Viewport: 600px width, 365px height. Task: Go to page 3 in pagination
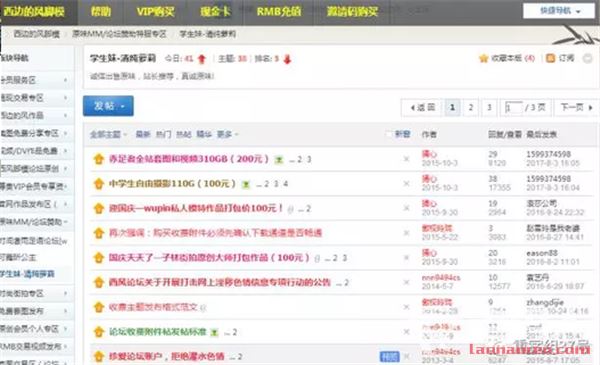coord(489,108)
